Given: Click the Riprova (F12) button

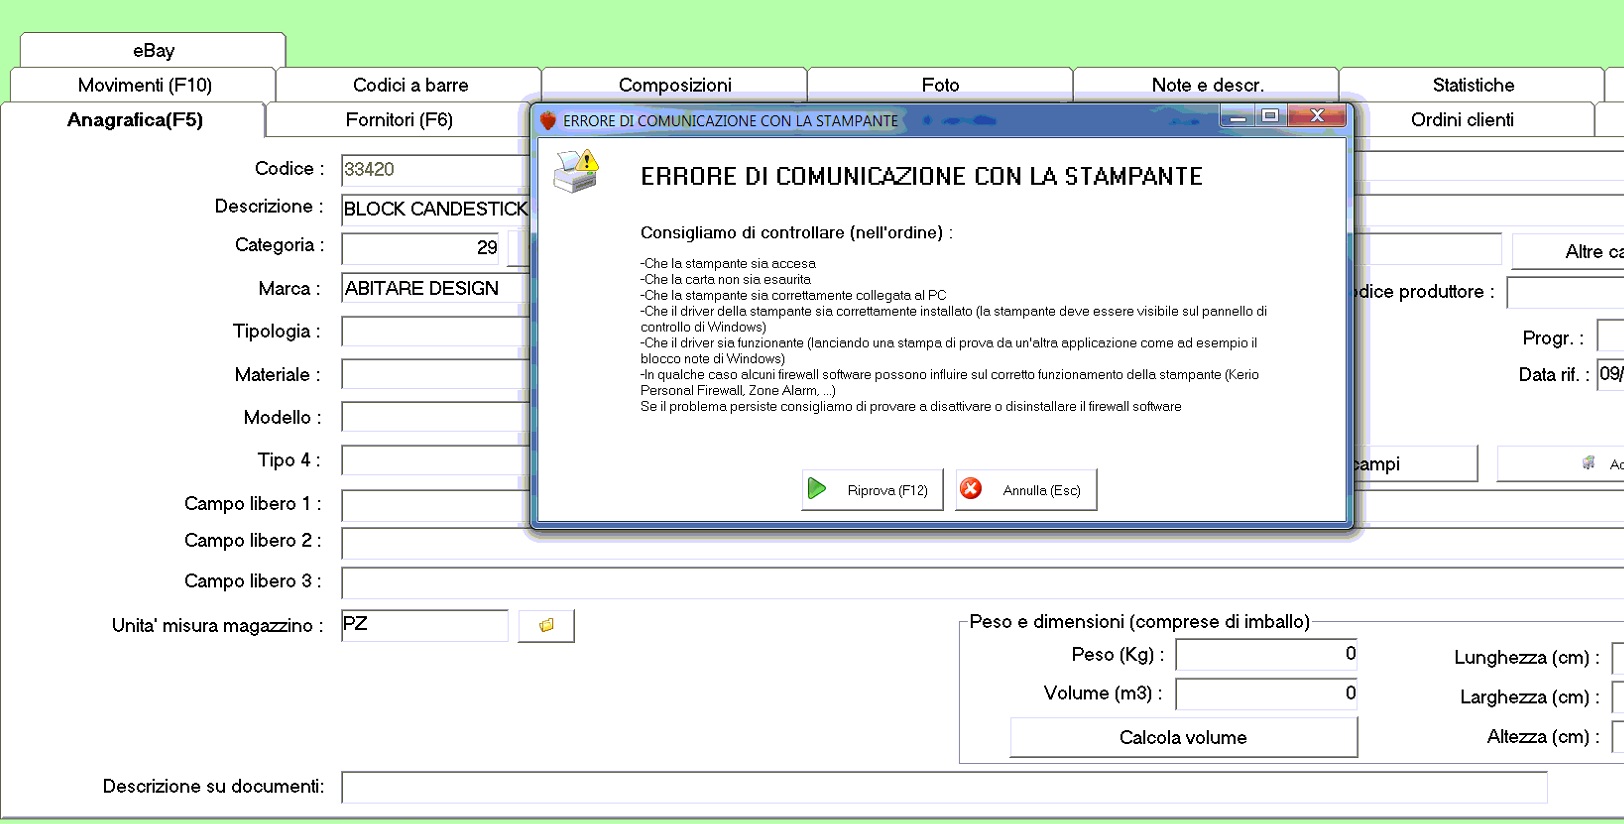Looking at the screenshot, I should (x=872, y=490).
